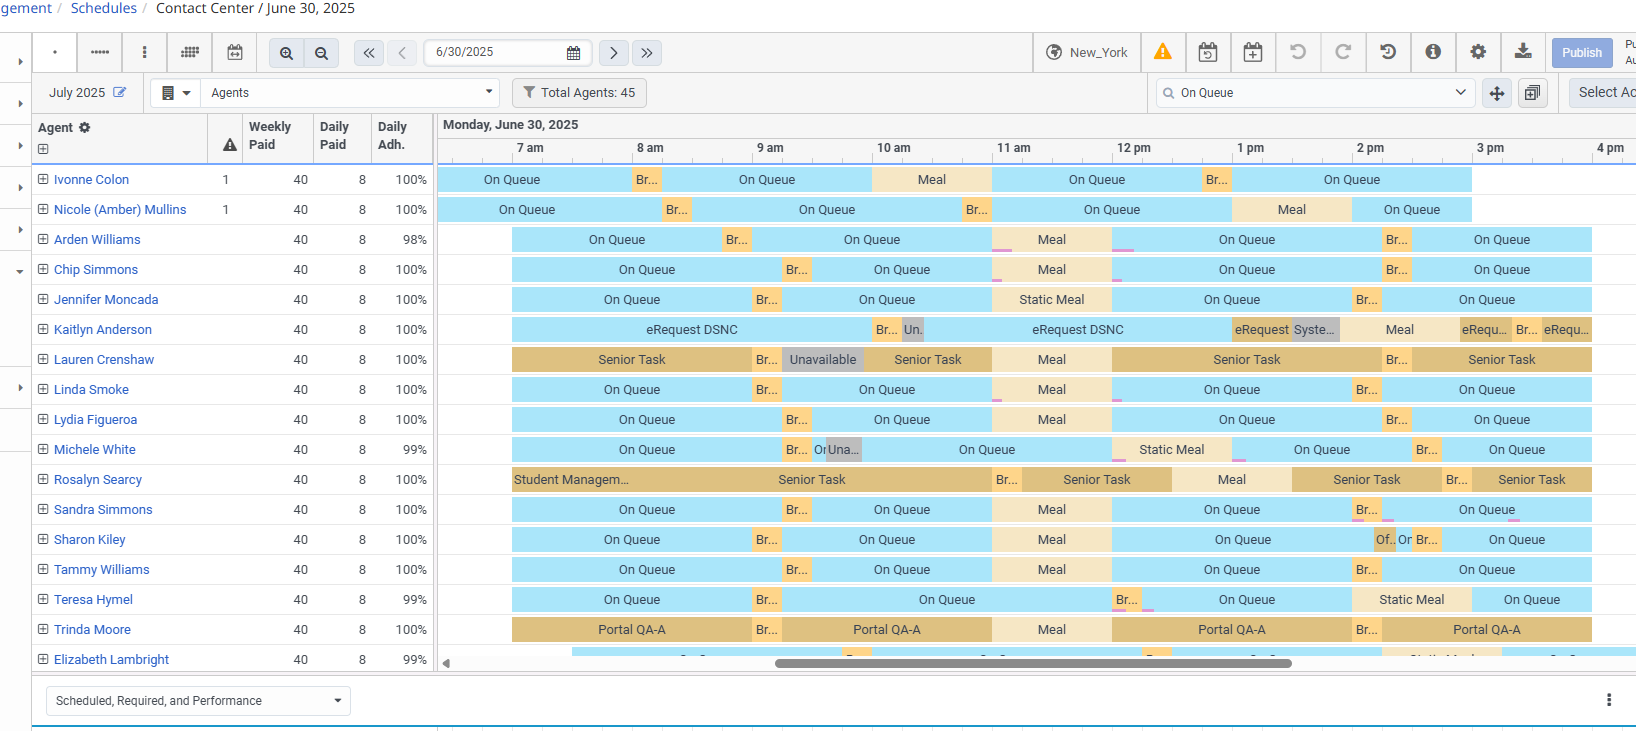Edit the July 2025 schedule name

(120, 92)
